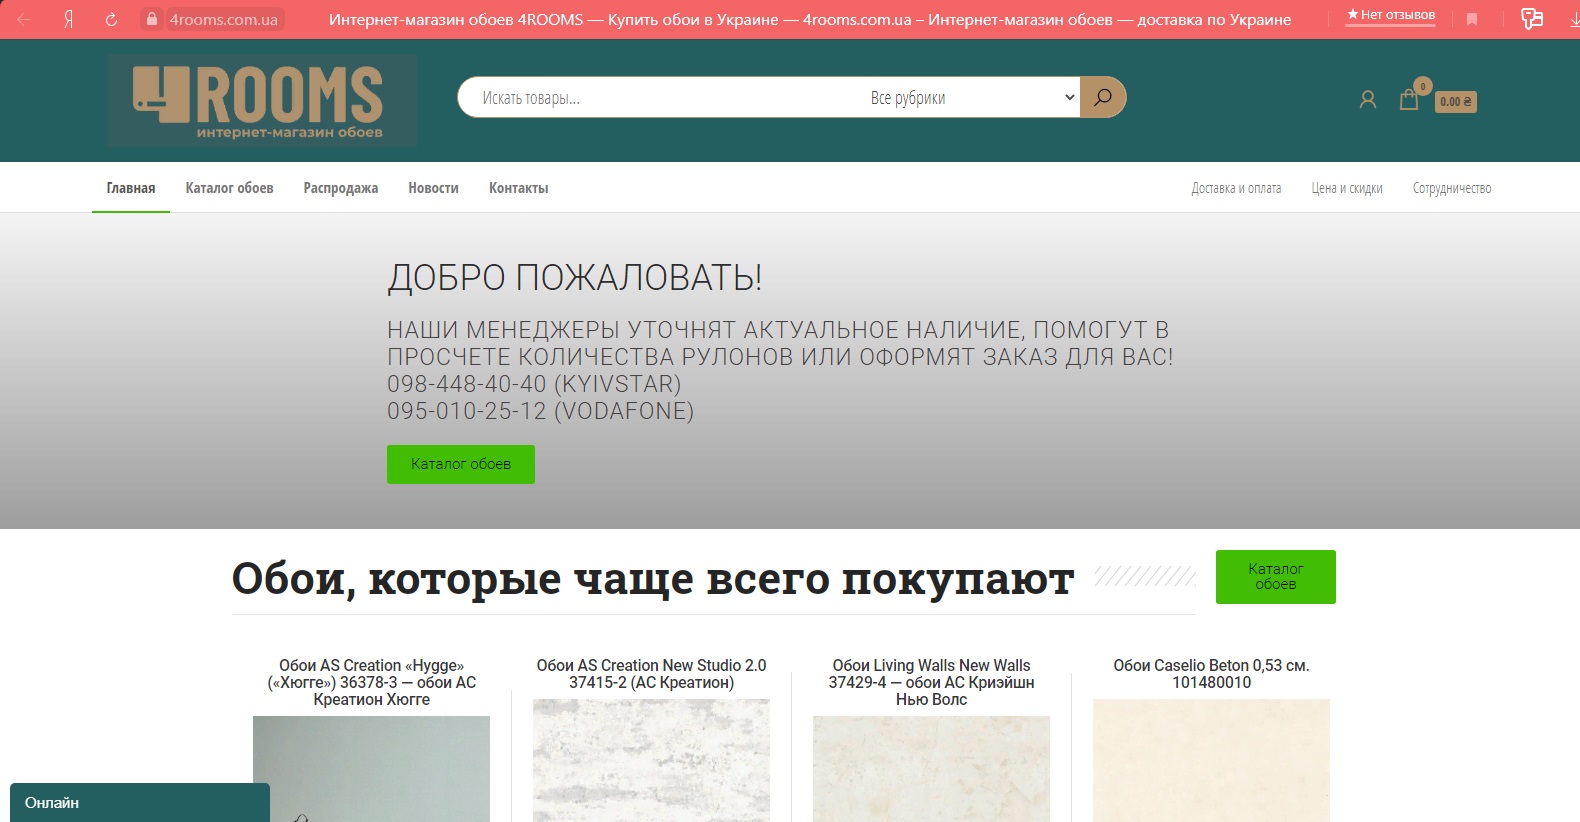Viewport: 1580px width, 822px height.
Task: Click the green 'Каталог обоев' banner button
Action: [x=461, y=464]
